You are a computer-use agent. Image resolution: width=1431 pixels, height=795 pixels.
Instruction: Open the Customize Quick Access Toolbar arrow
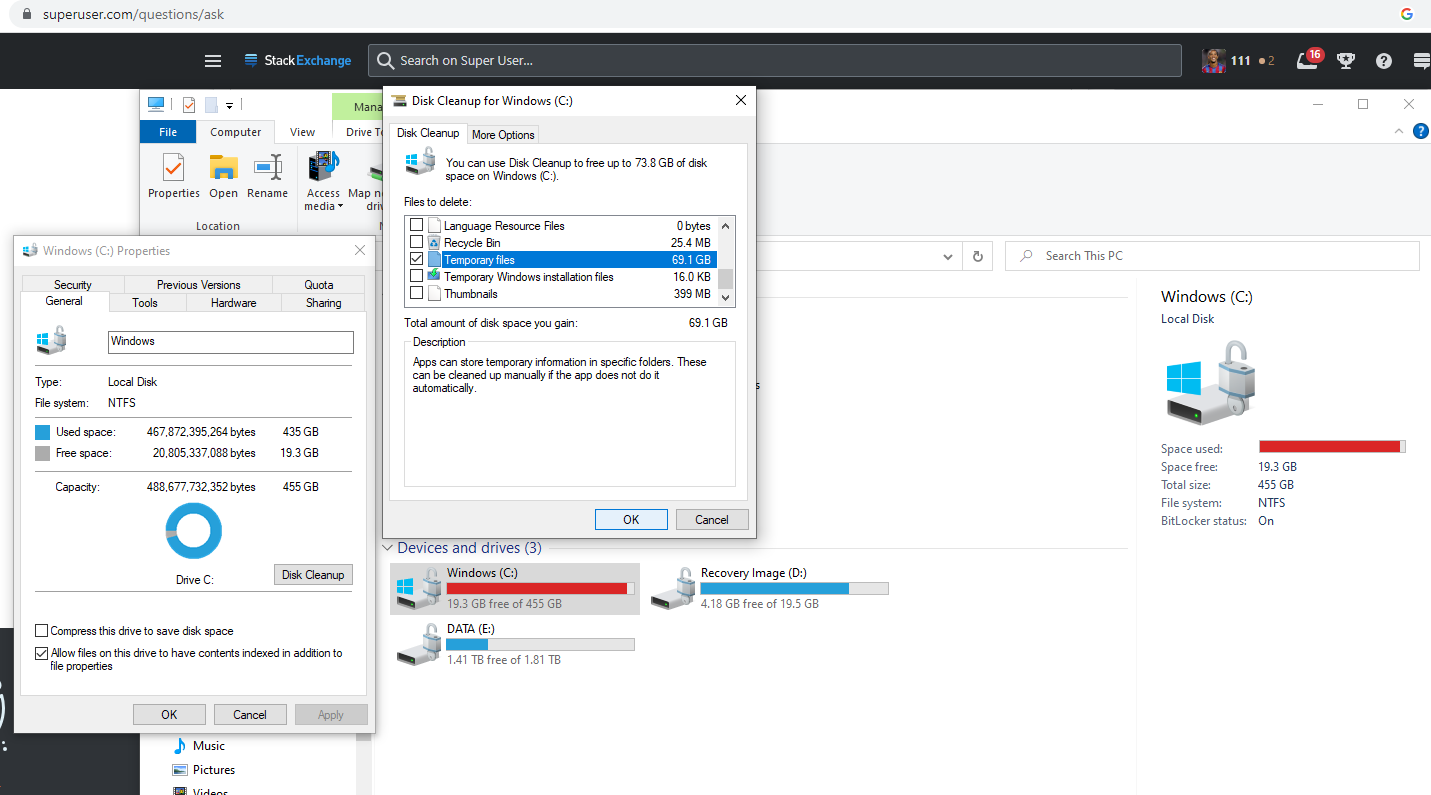click(x=230, y=105)
